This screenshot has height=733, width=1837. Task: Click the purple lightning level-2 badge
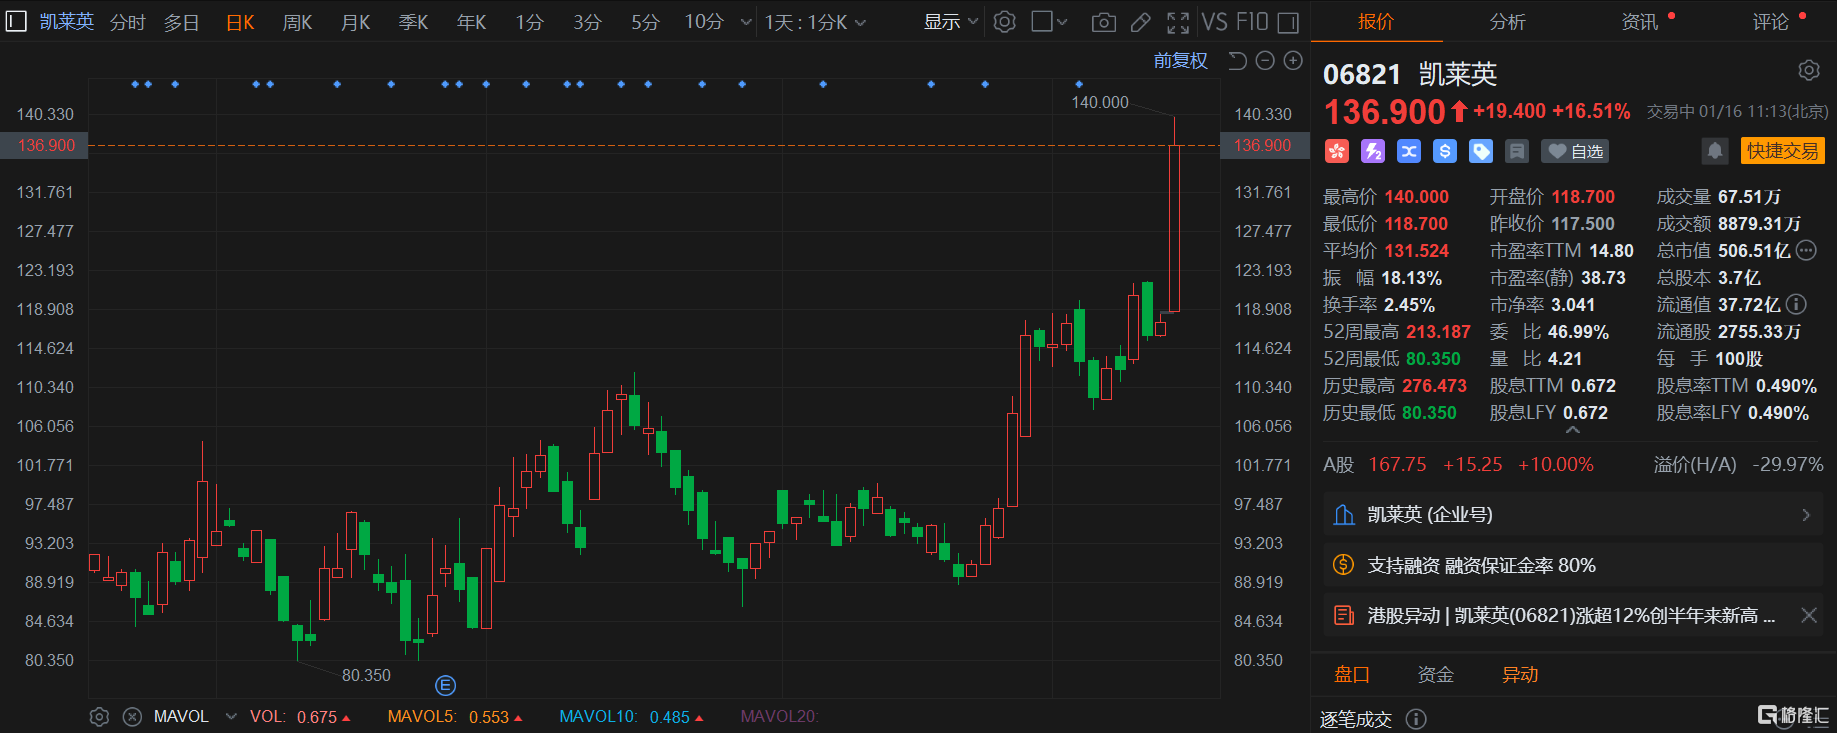pos(1373,151)
